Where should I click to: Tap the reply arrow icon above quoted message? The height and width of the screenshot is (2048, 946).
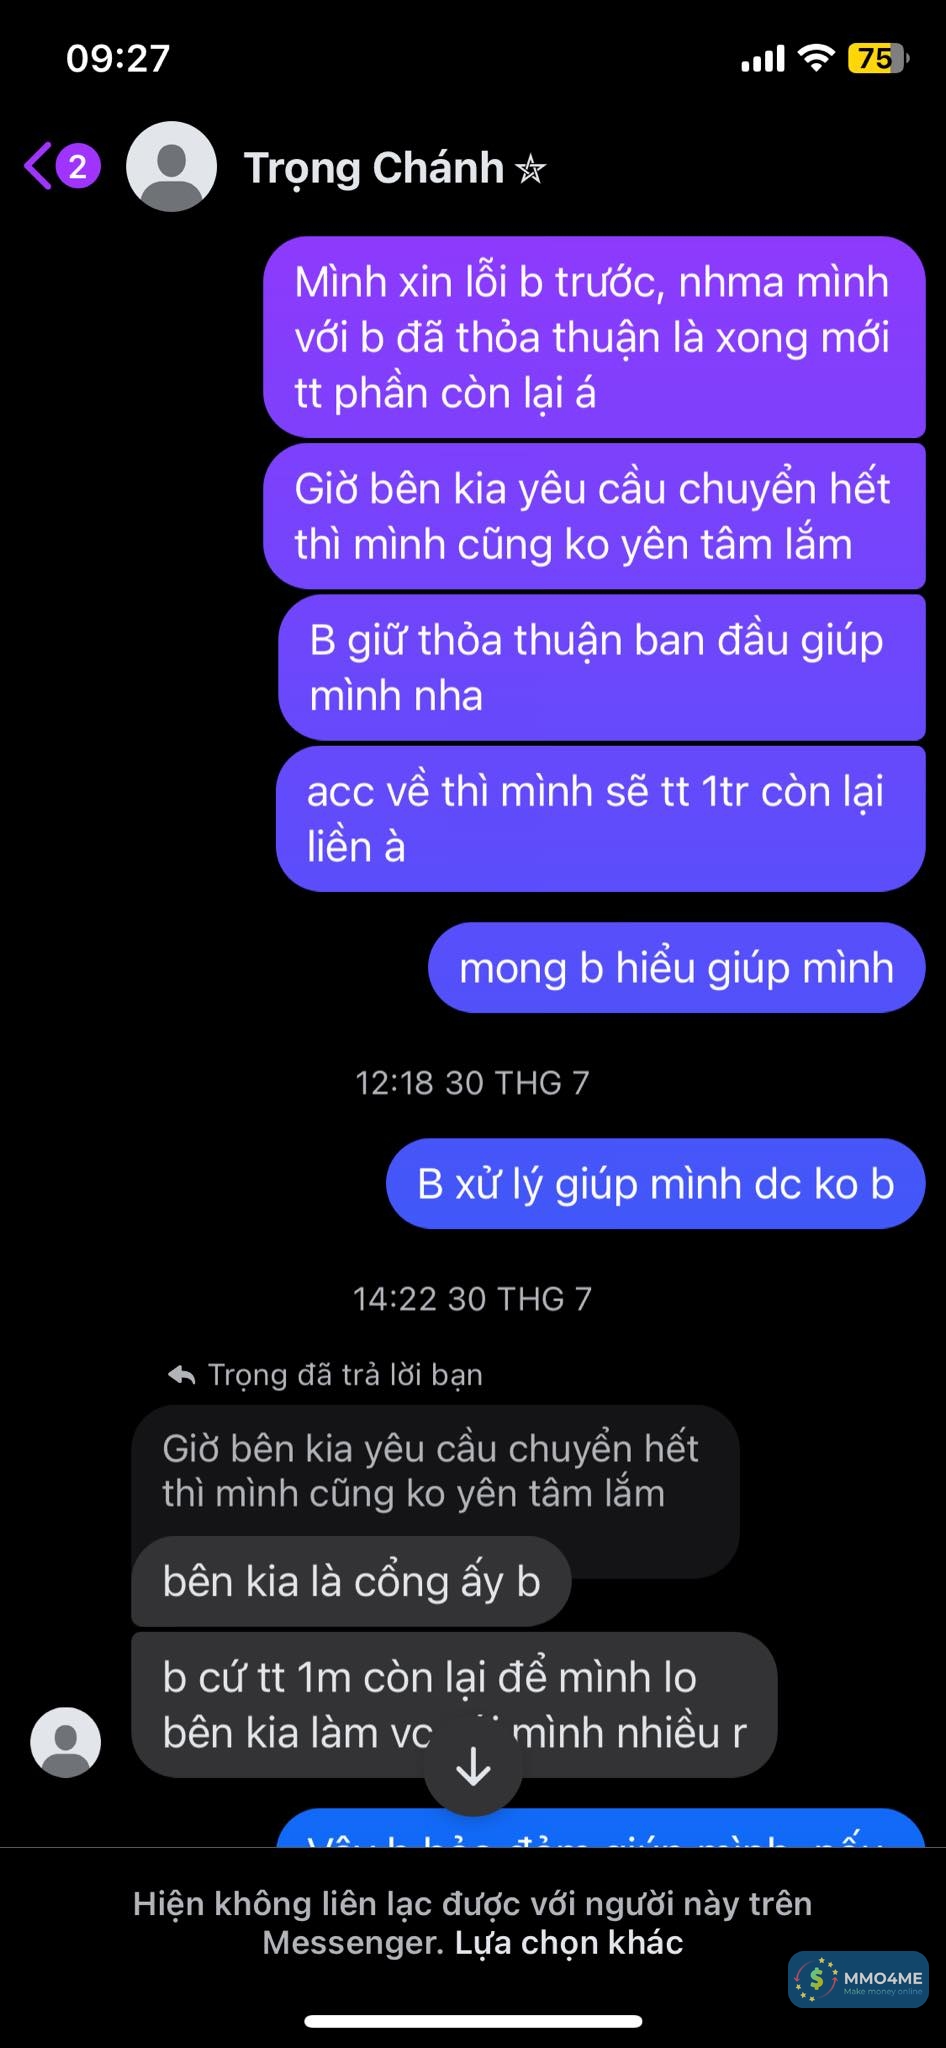click(181, 1375)
